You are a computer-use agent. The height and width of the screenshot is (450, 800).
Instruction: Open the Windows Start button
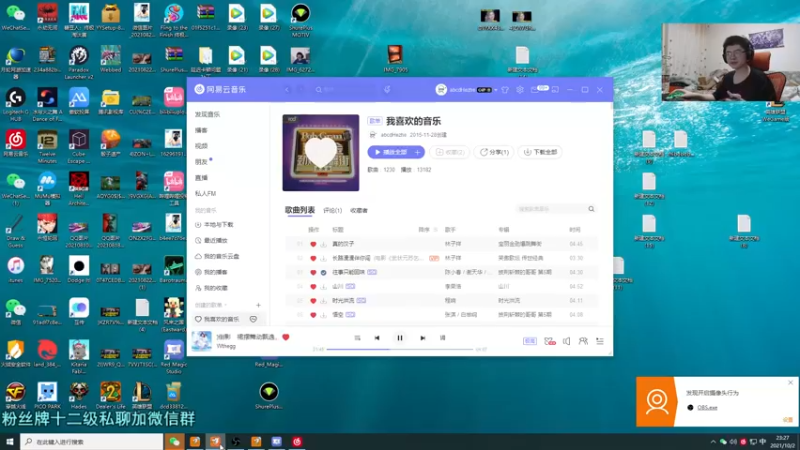coord(10,442)
